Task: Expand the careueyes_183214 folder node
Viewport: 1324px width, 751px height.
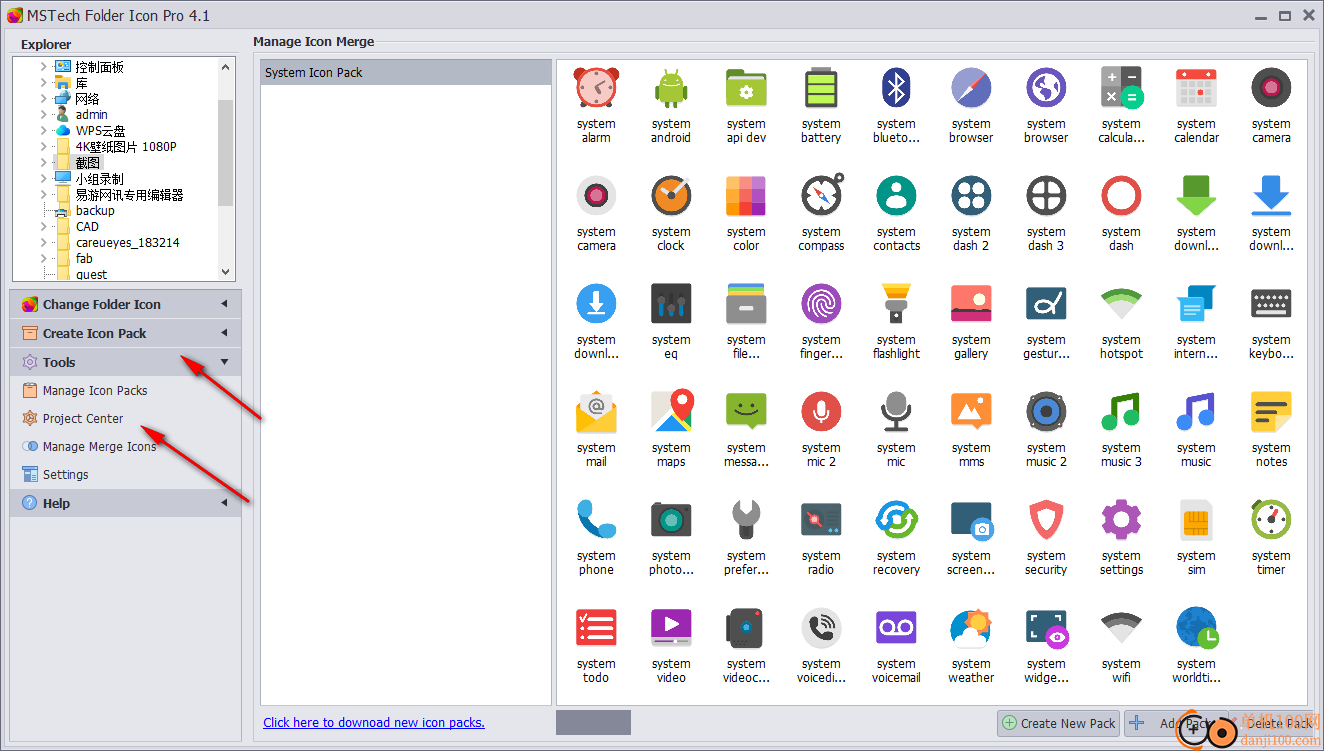Action: pyautogui.click(x=43, y=243)
